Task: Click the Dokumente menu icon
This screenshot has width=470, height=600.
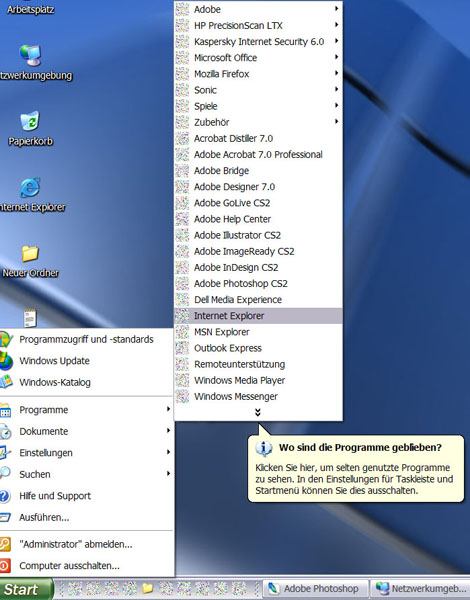Action: pos(5,431)
